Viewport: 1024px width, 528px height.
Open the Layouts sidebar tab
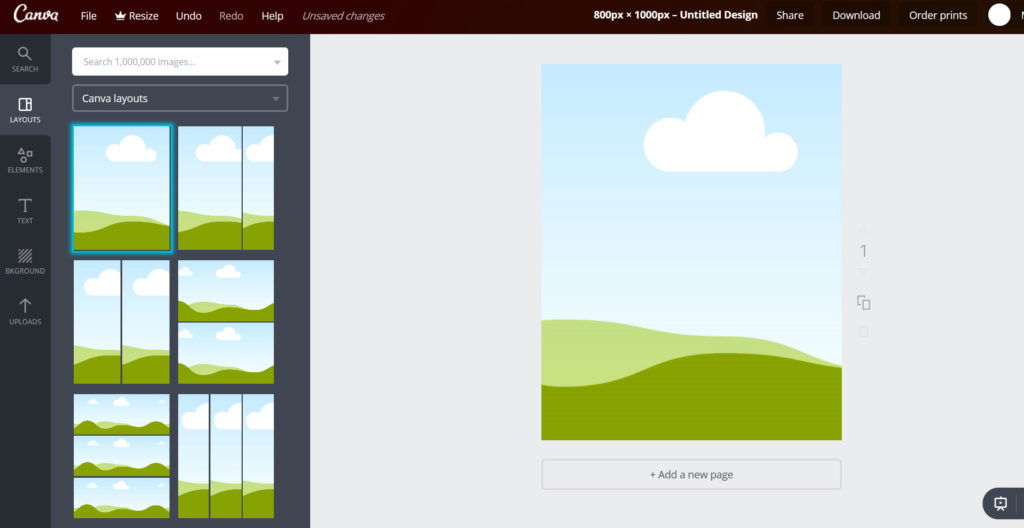point(25,110)
